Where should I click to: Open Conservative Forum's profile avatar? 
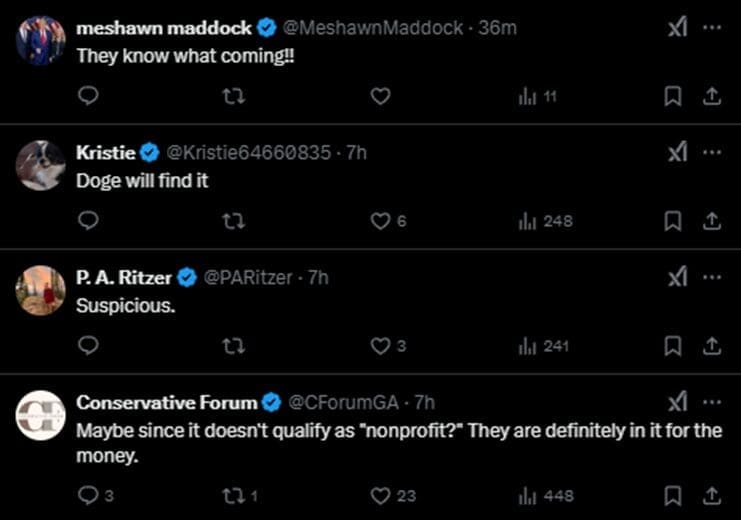tap(41, 415)
